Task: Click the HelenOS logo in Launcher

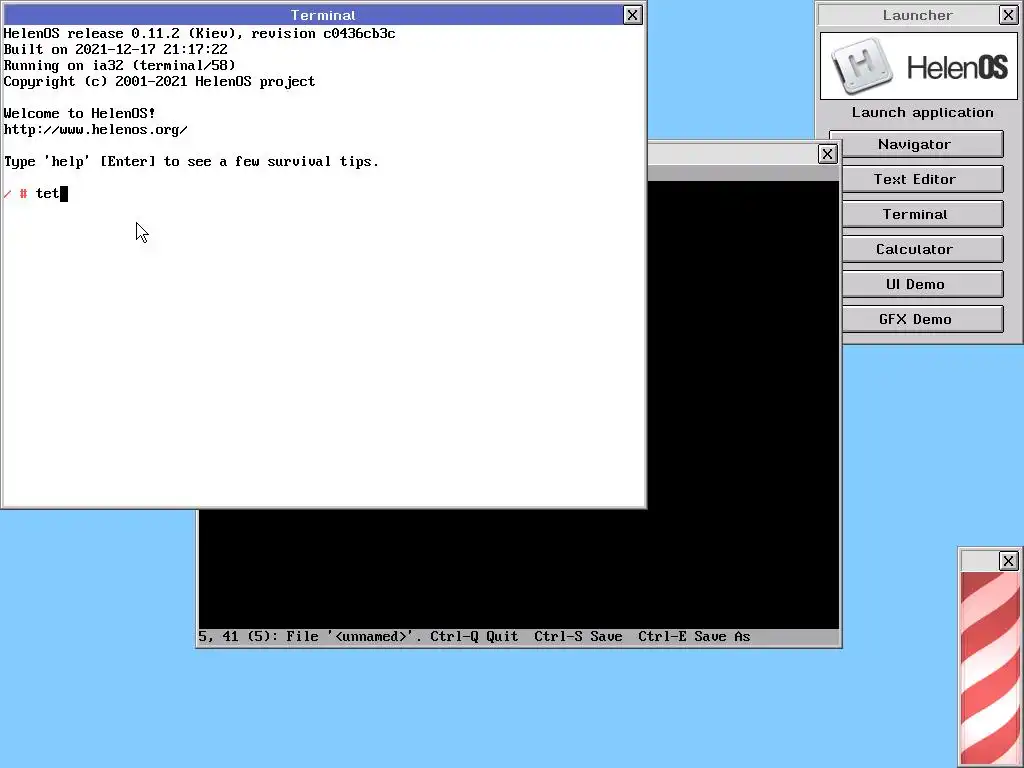Action: pyautogui.click(x=918, y=66)
